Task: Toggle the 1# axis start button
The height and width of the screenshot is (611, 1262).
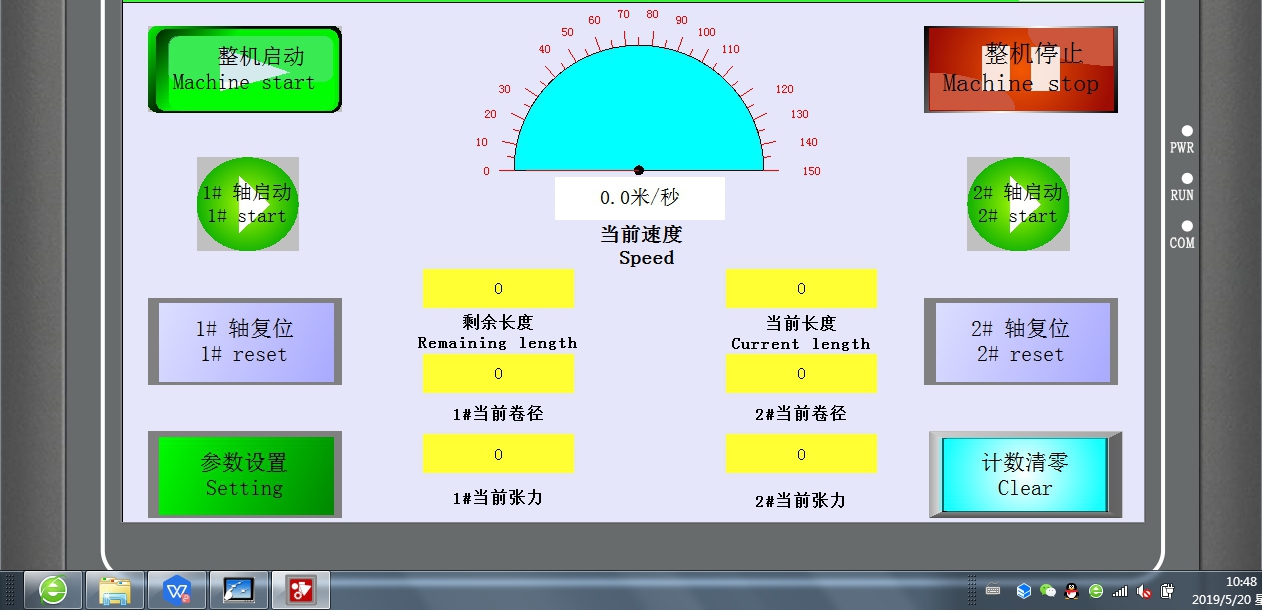Action: click(247, 203)
